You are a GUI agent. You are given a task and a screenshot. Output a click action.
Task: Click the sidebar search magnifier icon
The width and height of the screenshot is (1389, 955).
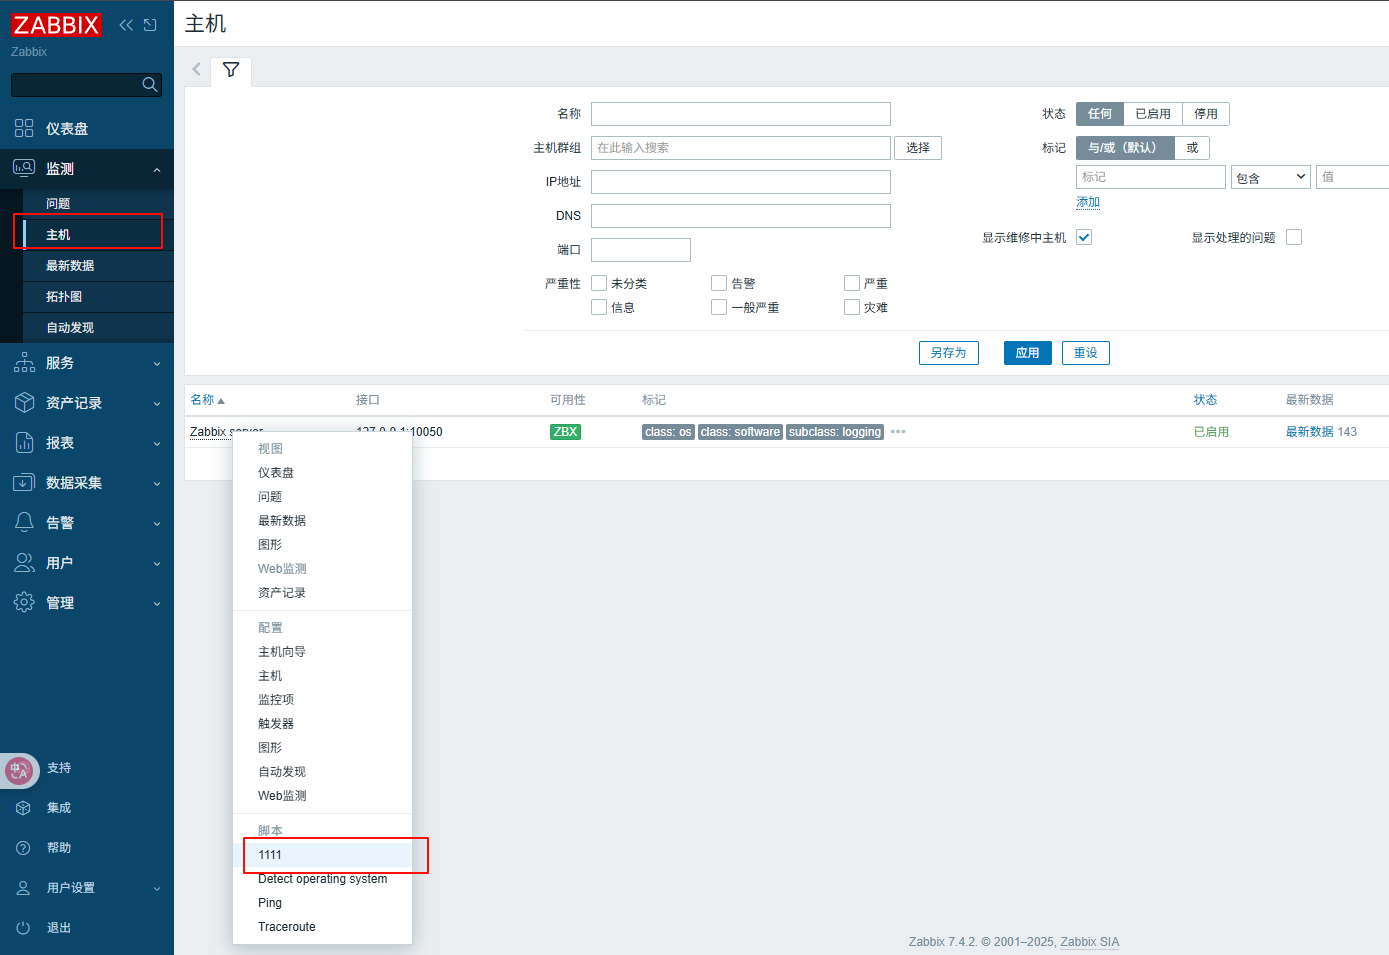point(150,85)
